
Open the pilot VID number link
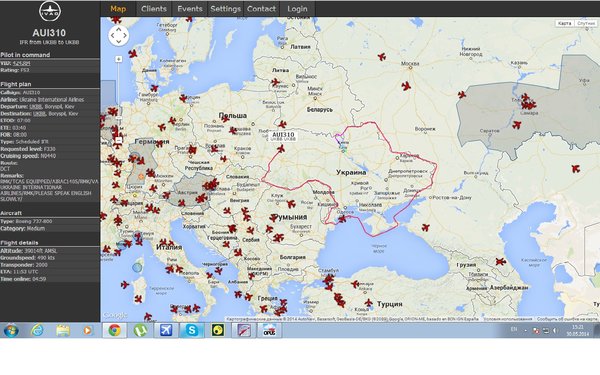[21, 63]
